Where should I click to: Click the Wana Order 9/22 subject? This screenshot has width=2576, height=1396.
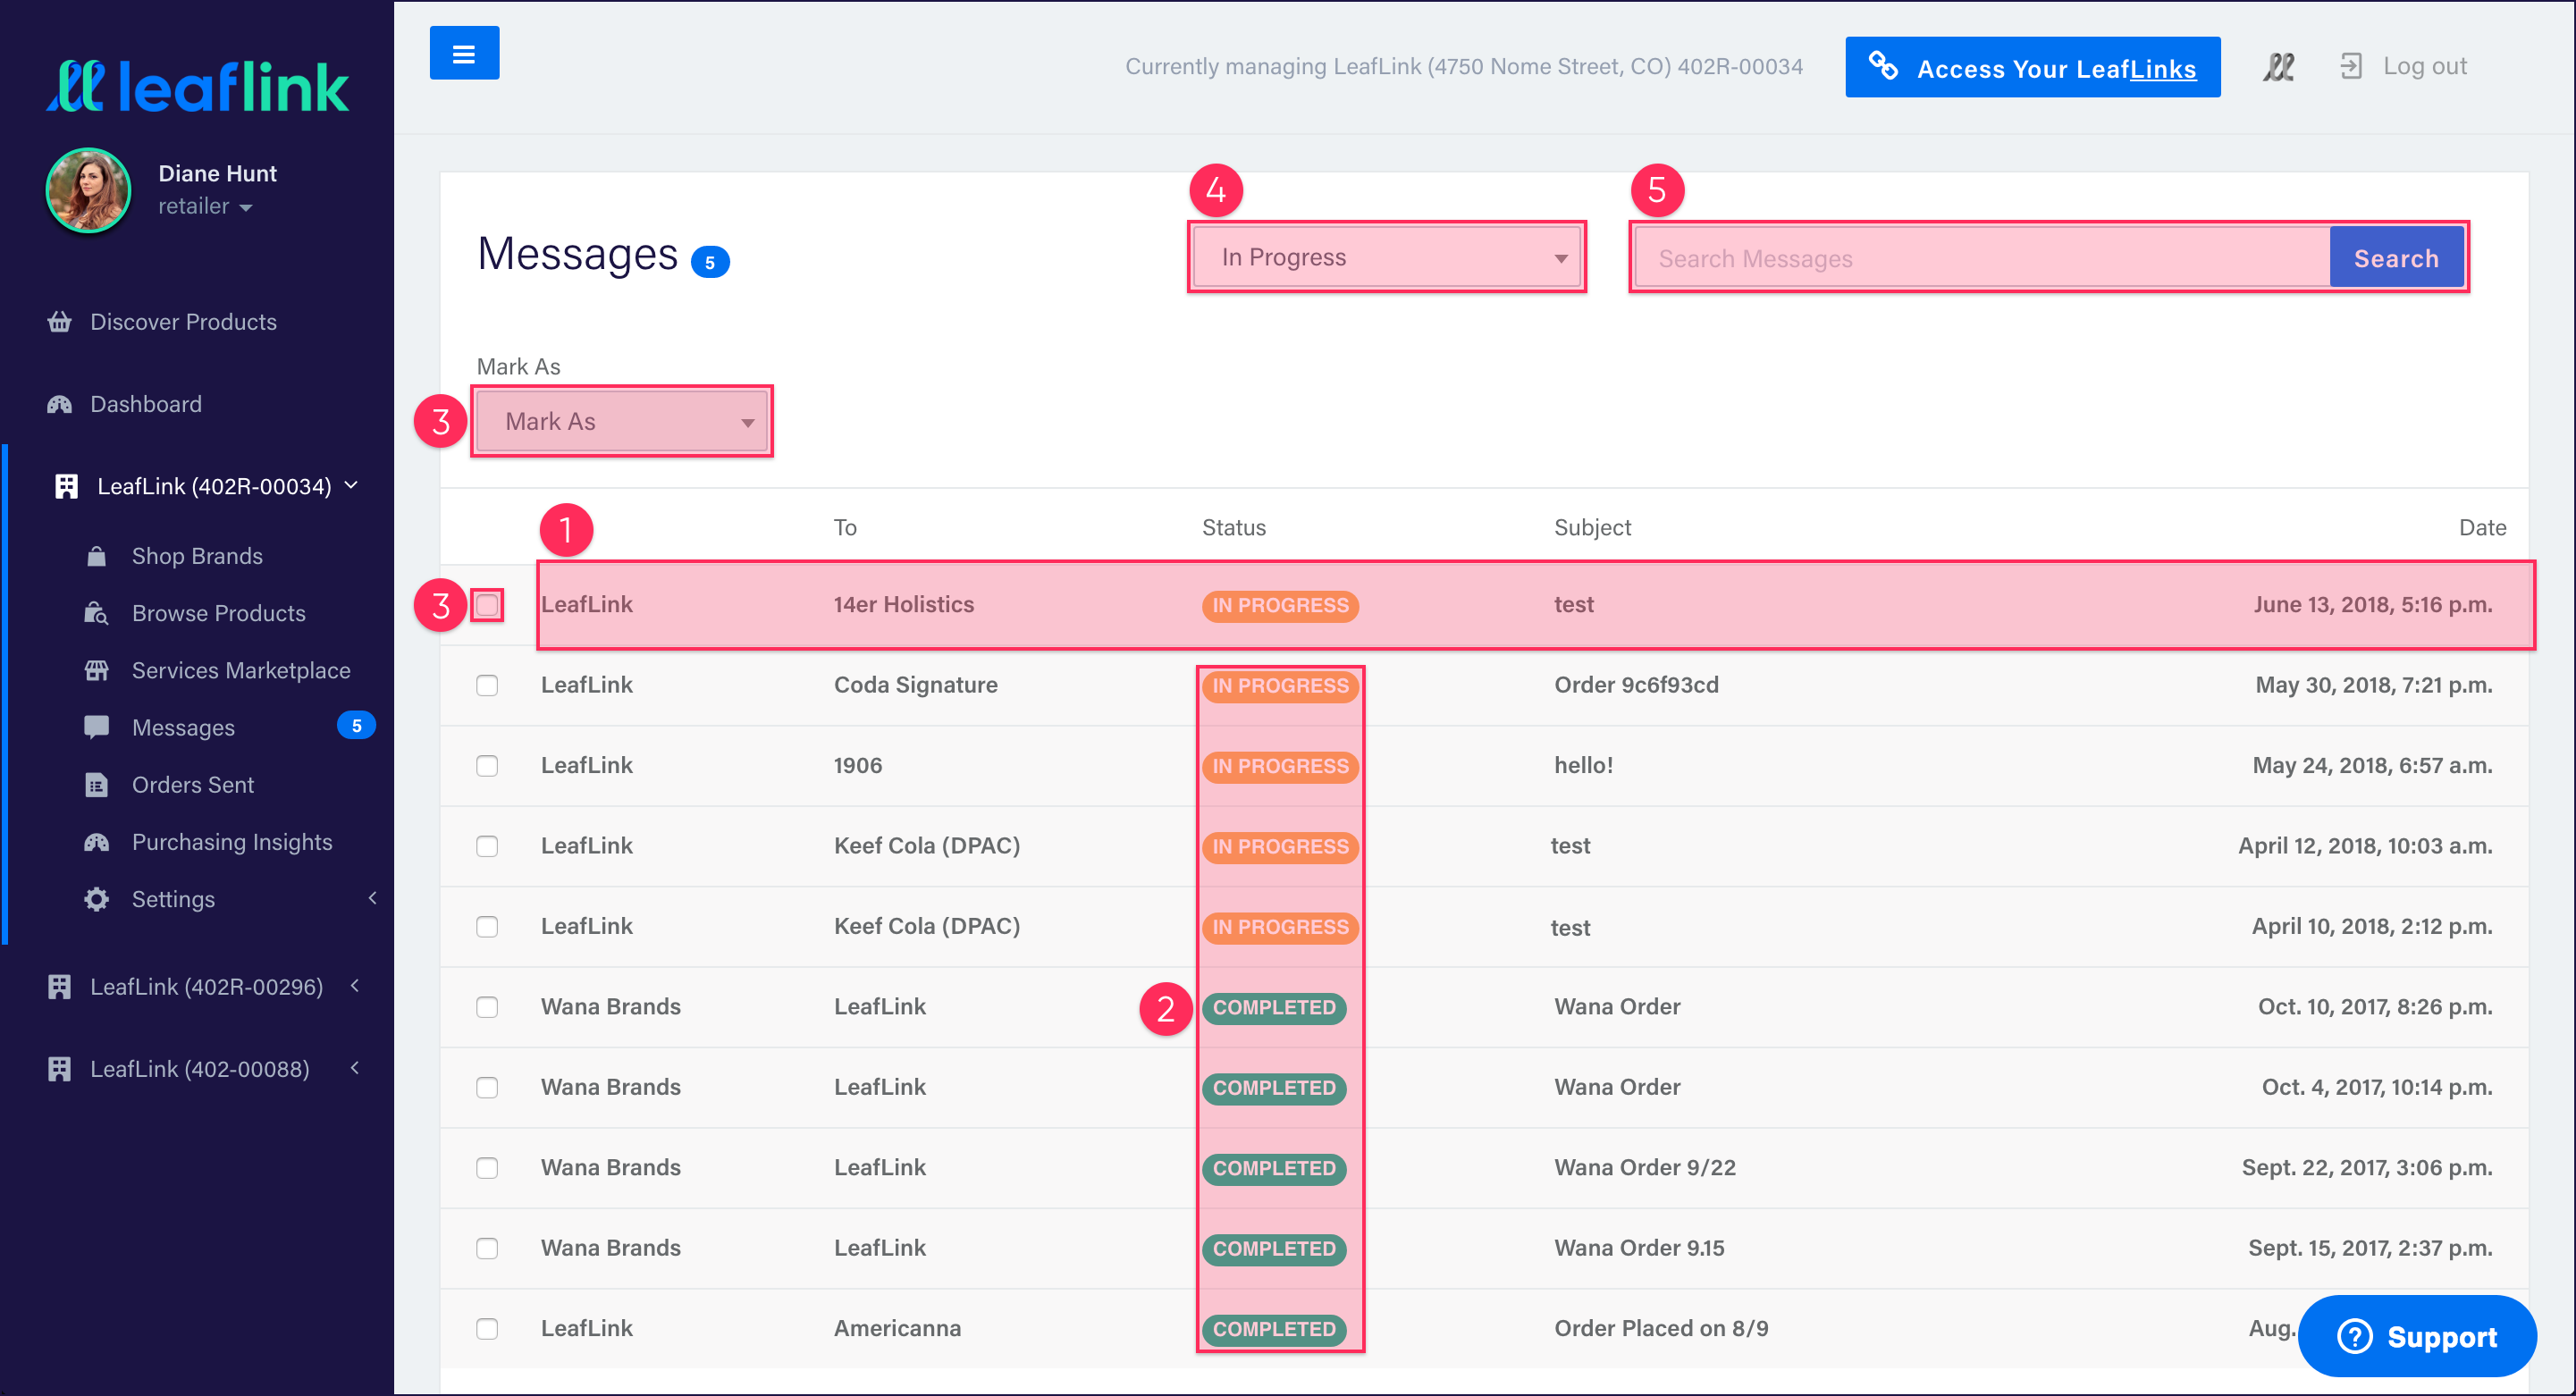tap(1645, 1168)
